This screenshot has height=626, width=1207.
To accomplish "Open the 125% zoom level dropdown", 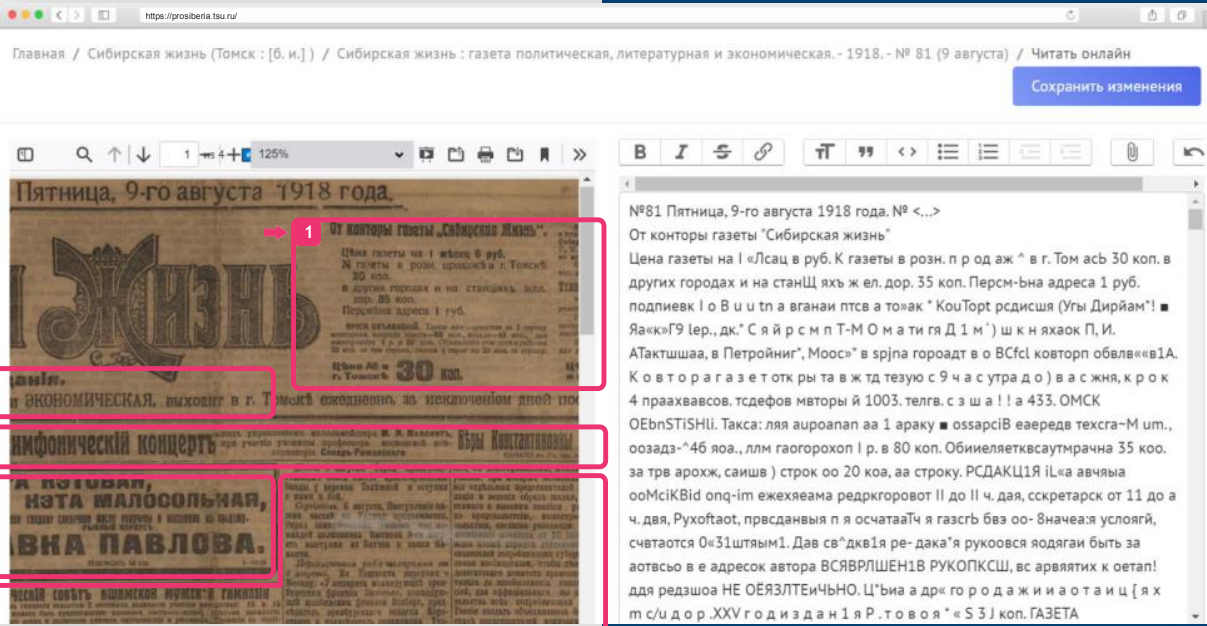I will click(332, 154).
